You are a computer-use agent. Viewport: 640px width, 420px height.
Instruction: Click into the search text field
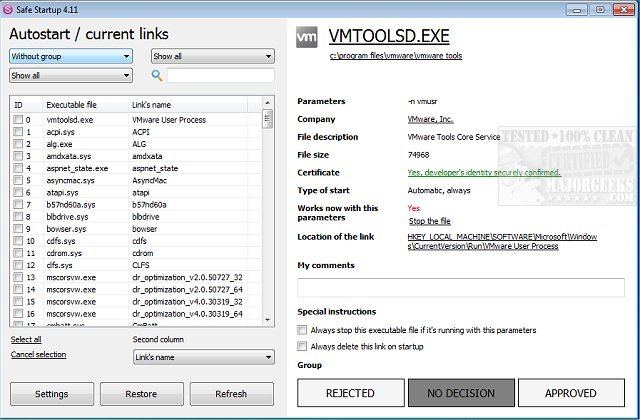click(x=221, y=76)
